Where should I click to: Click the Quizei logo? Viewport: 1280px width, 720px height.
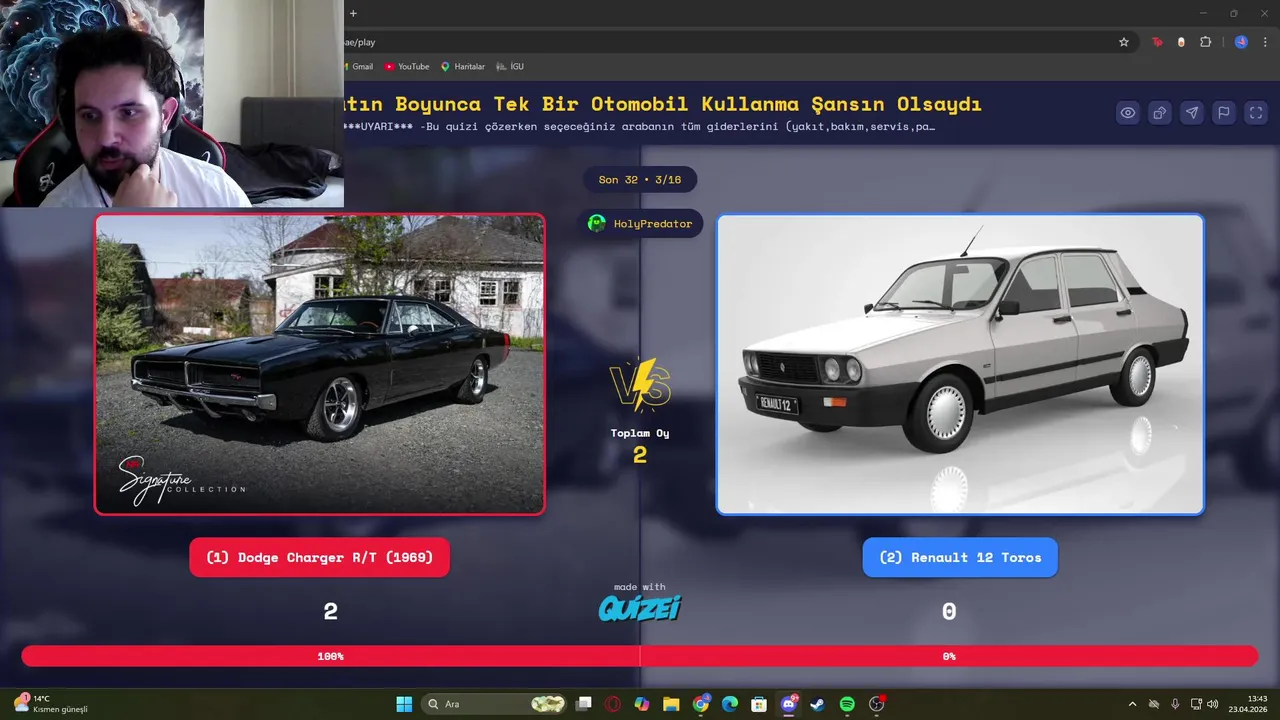coord(640,608)
